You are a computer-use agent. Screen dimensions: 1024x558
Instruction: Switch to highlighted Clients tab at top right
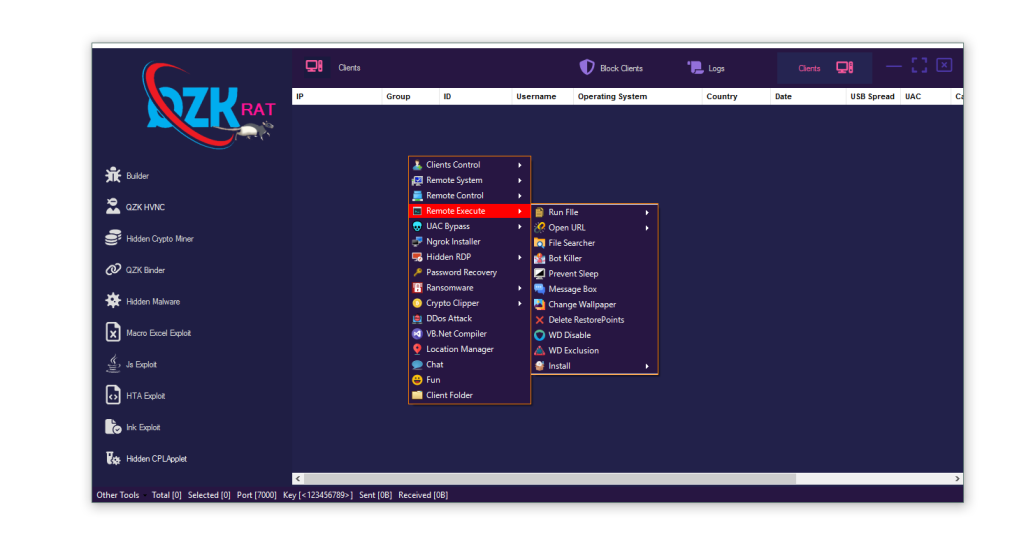click(x=824, y=68)
